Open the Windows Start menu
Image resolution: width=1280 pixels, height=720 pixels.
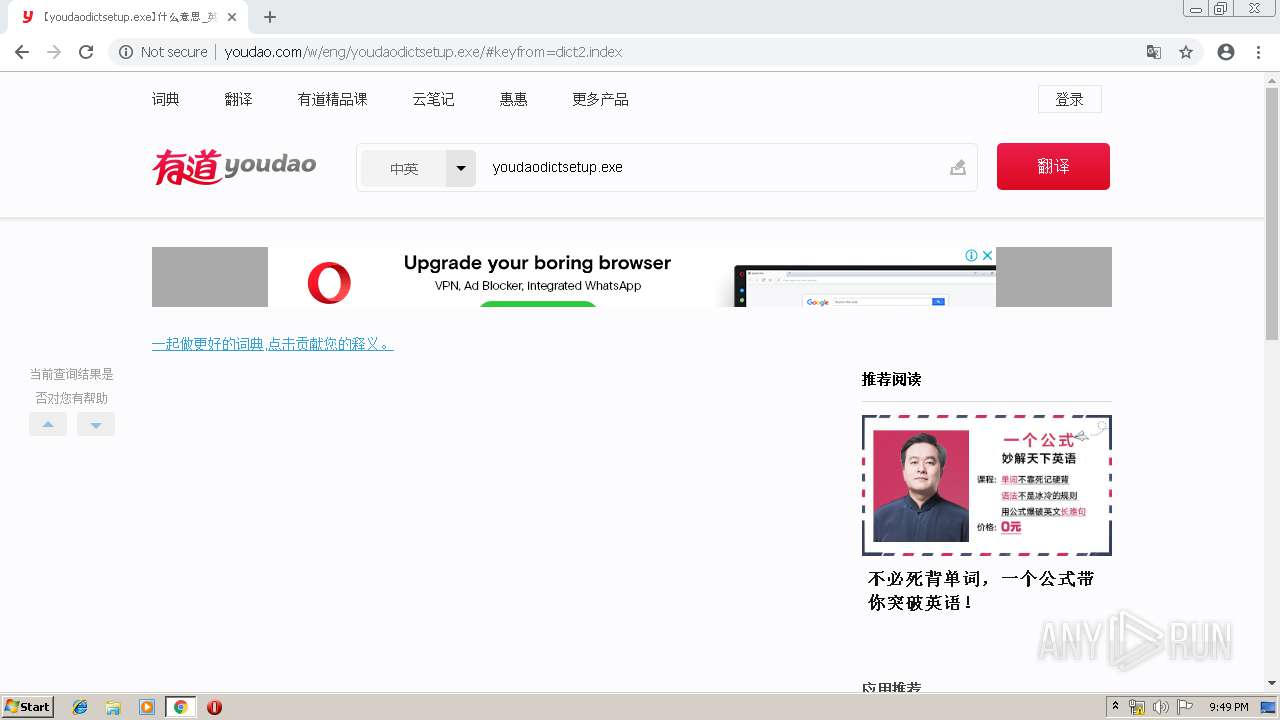[28, 707]
